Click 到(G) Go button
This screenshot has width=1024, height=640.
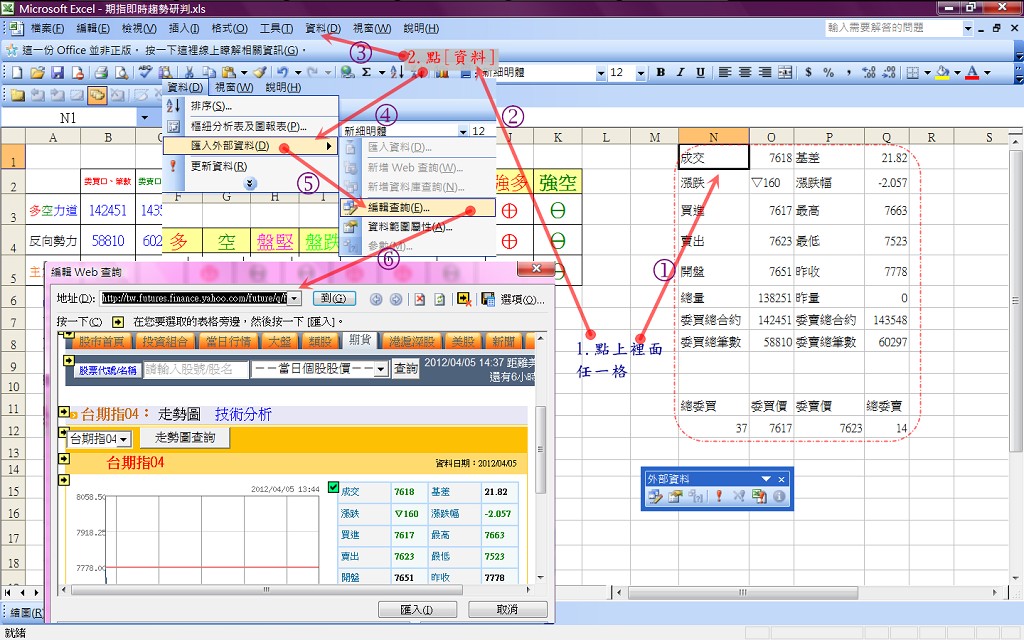click(x=334, y=298)
